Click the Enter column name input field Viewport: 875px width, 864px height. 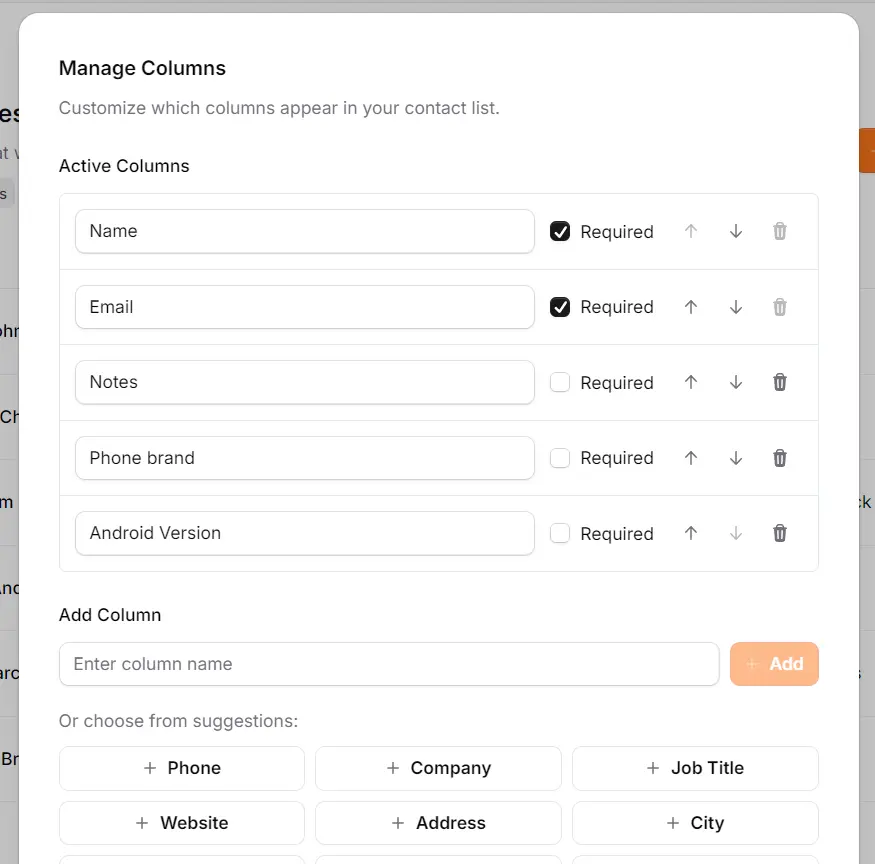[x=389, y=663]
